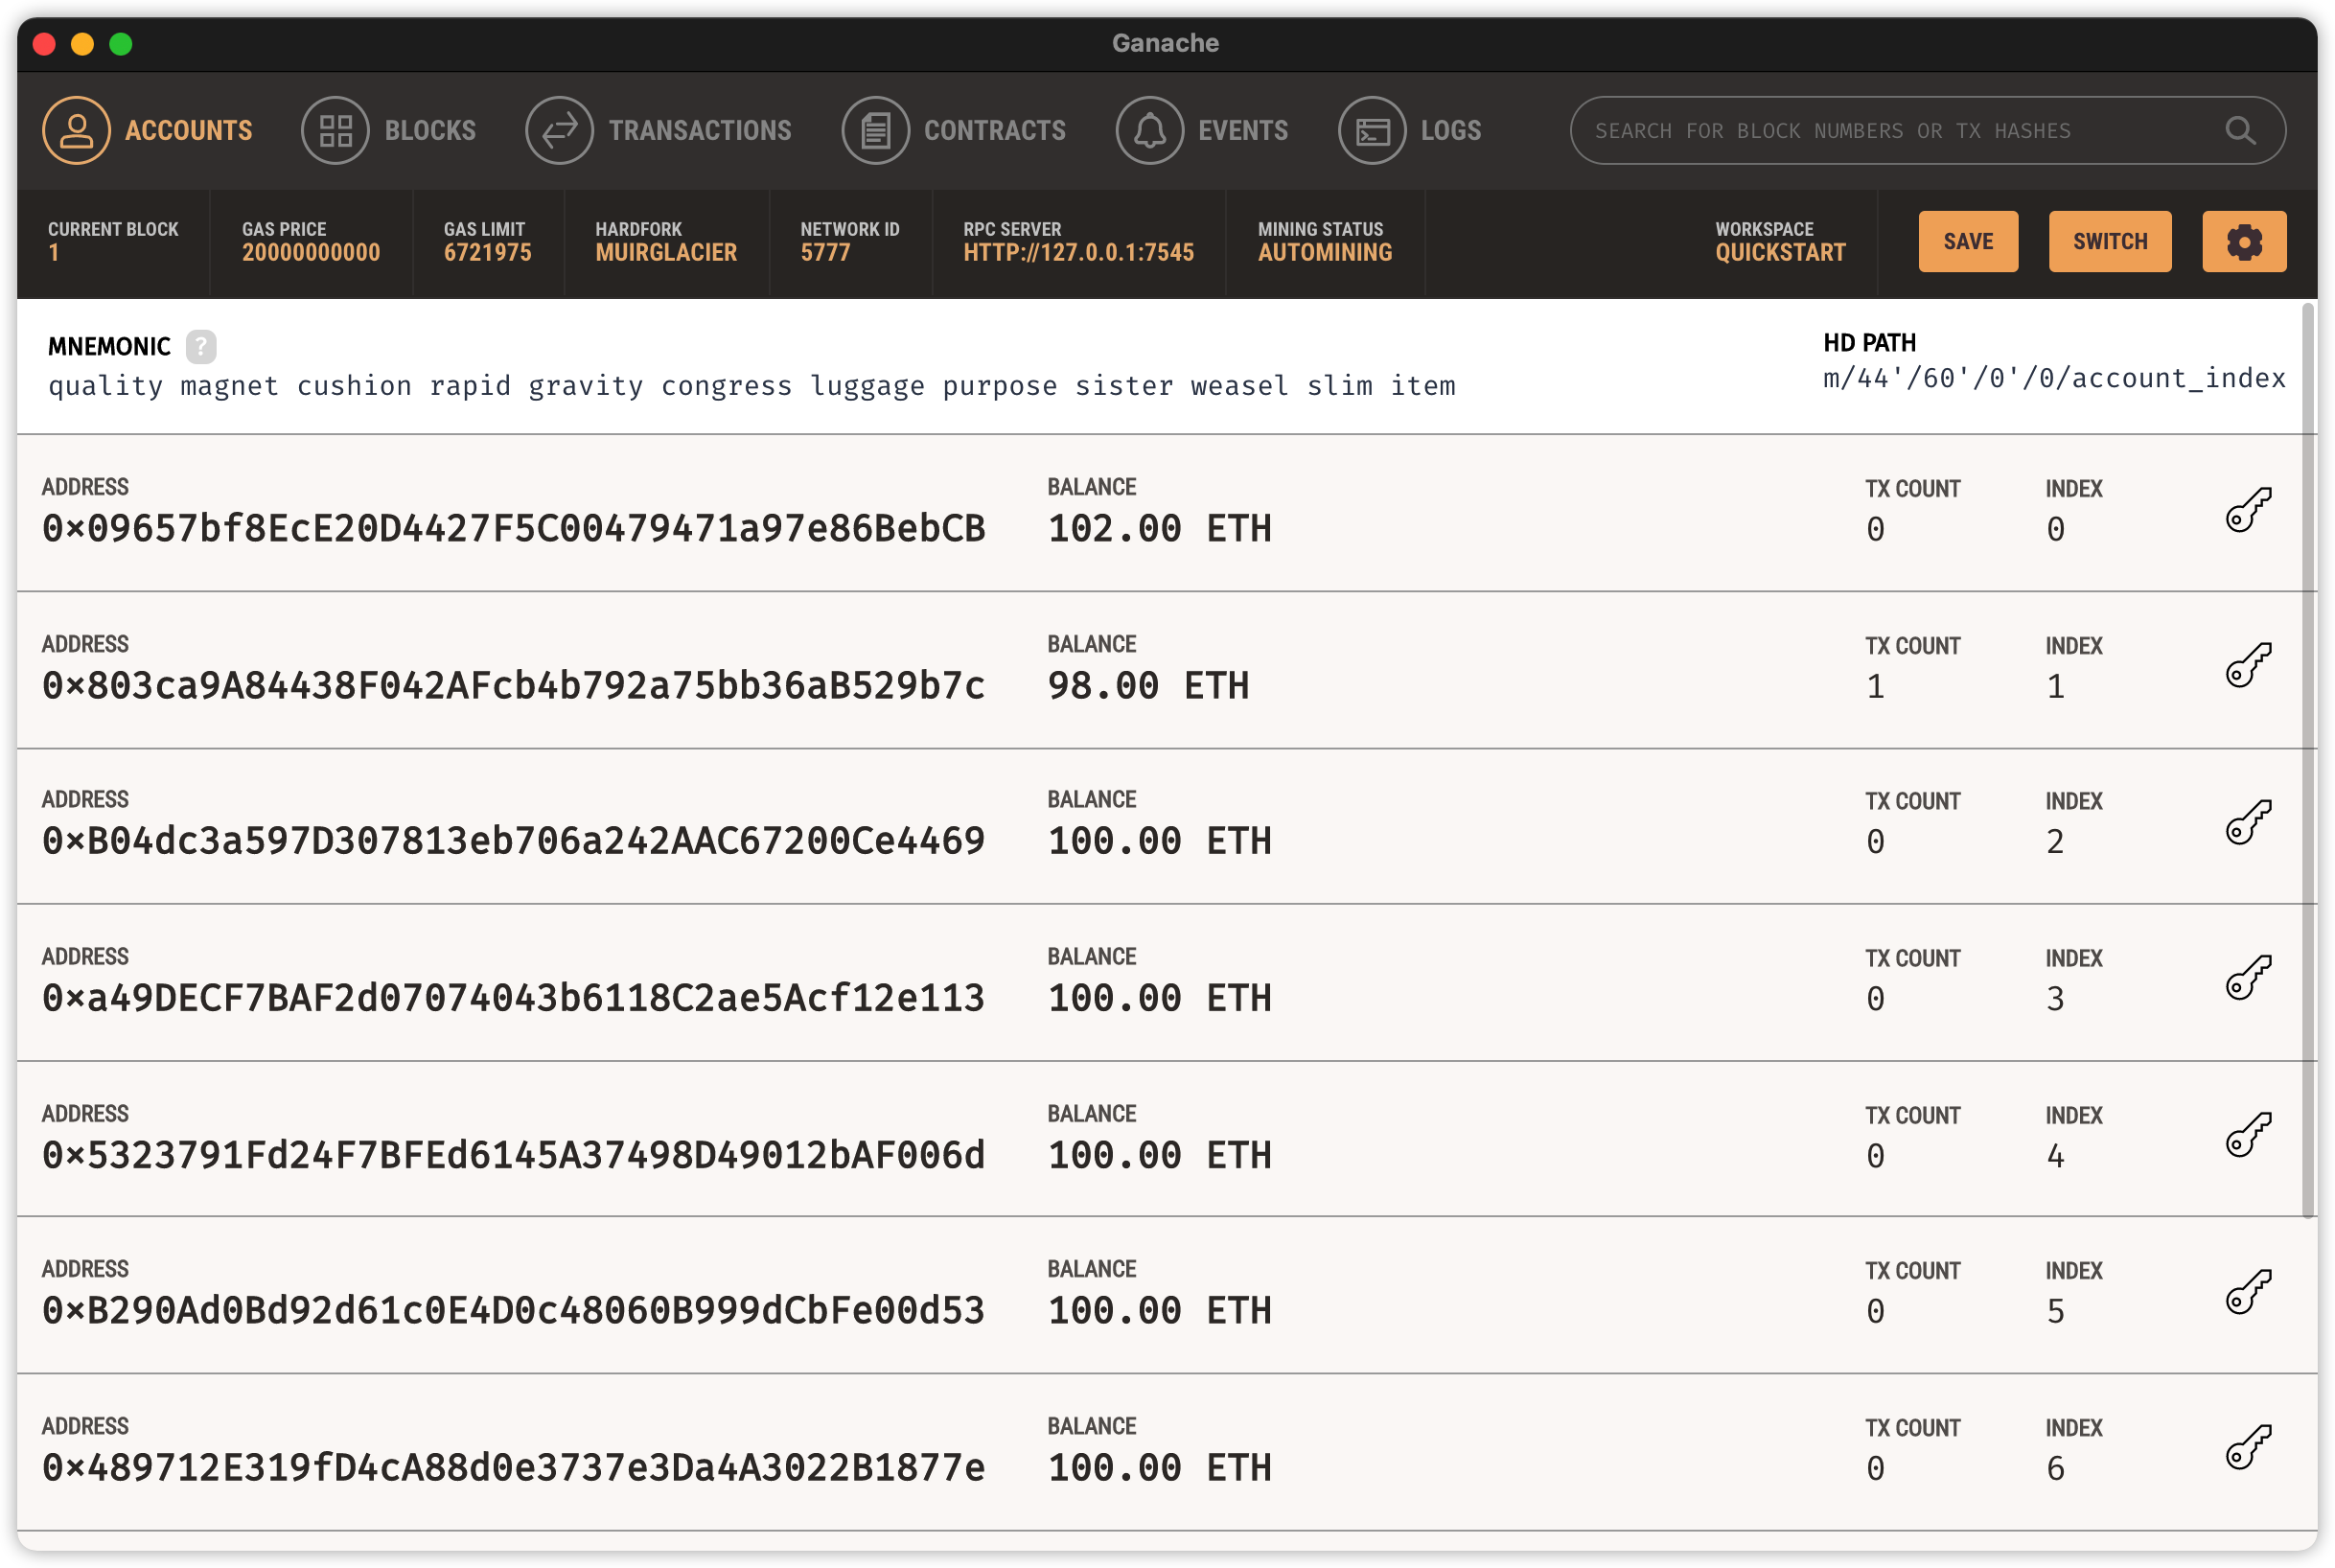Click the RPC server HTTP://127.0.0.1:7545 value

click(x=1078, y=253)
